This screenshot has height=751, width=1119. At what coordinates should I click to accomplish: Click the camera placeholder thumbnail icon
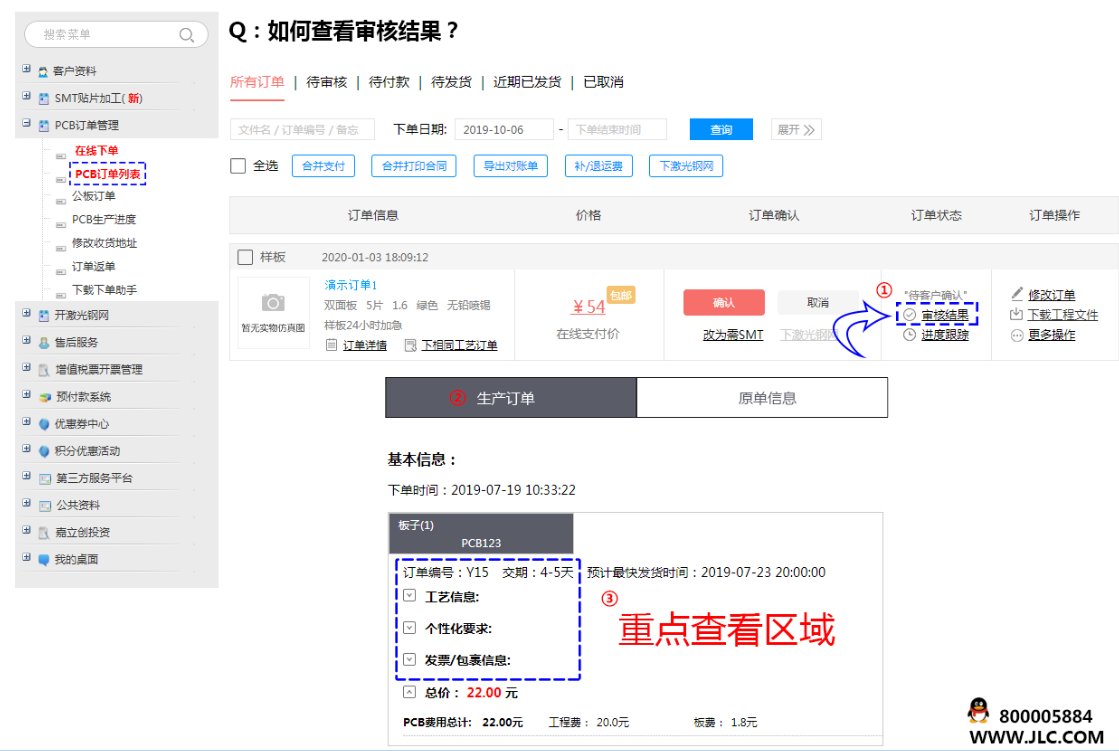[x=272, y=303]
